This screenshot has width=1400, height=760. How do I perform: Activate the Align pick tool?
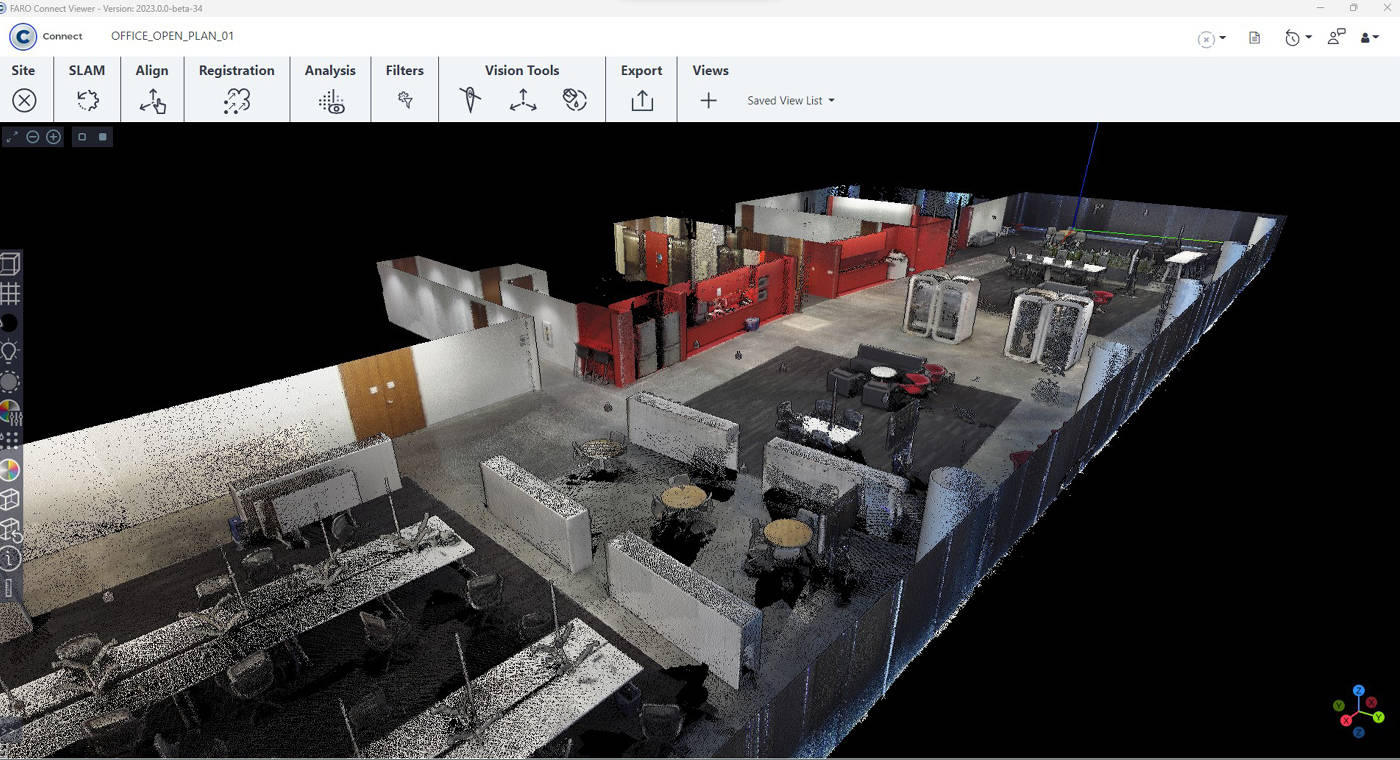coord(152,100)
